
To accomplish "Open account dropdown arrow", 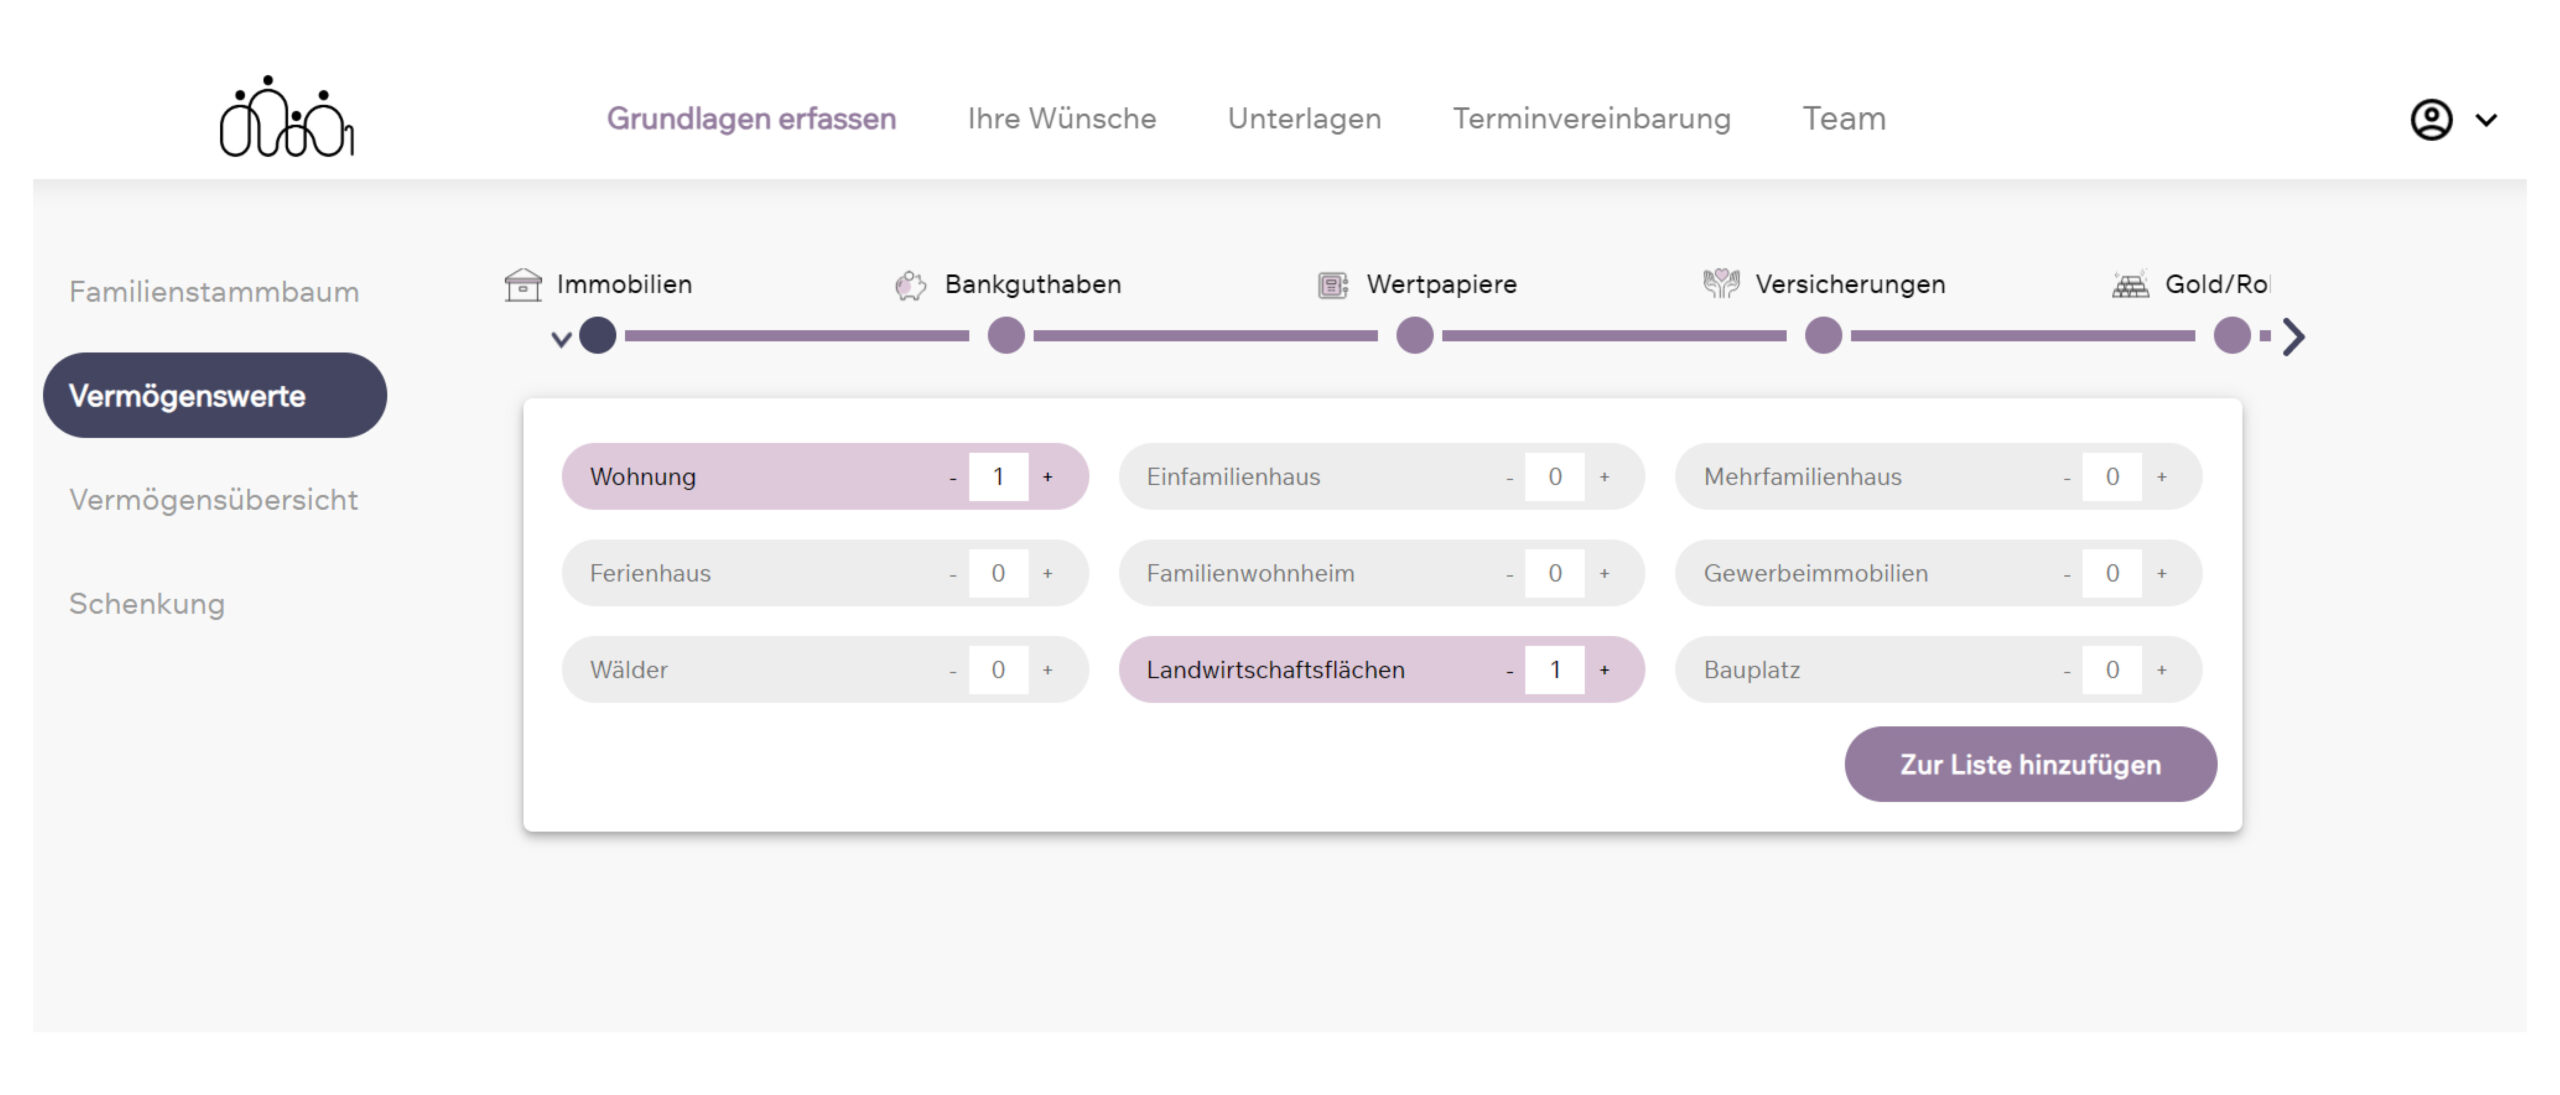I will (x=2486, y=121).
